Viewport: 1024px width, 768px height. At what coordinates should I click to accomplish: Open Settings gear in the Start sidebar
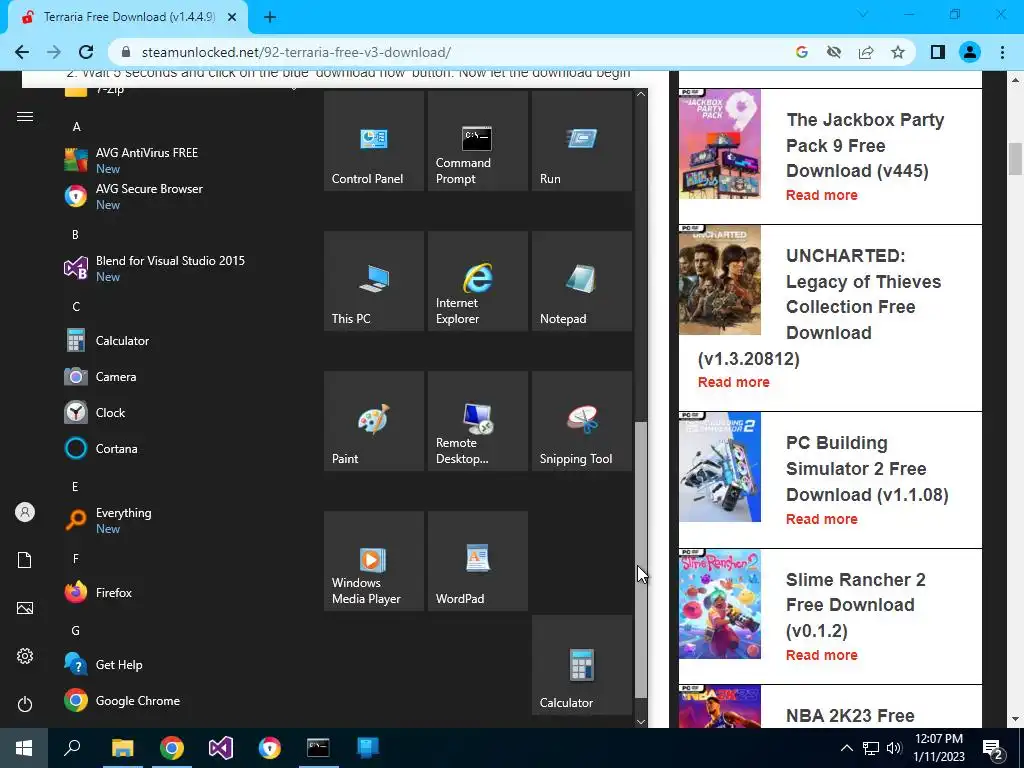[x=25, y=656]
